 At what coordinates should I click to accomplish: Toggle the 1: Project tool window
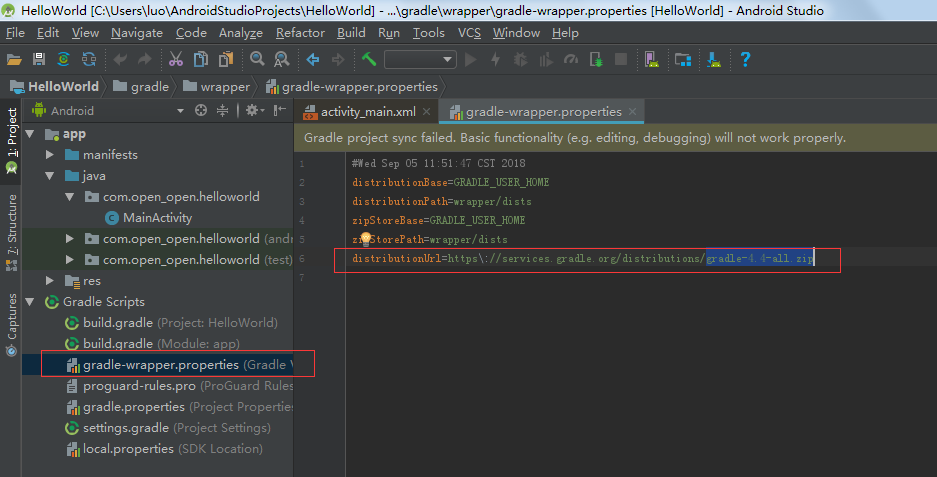pyautogui.click(x=11, y=140)
